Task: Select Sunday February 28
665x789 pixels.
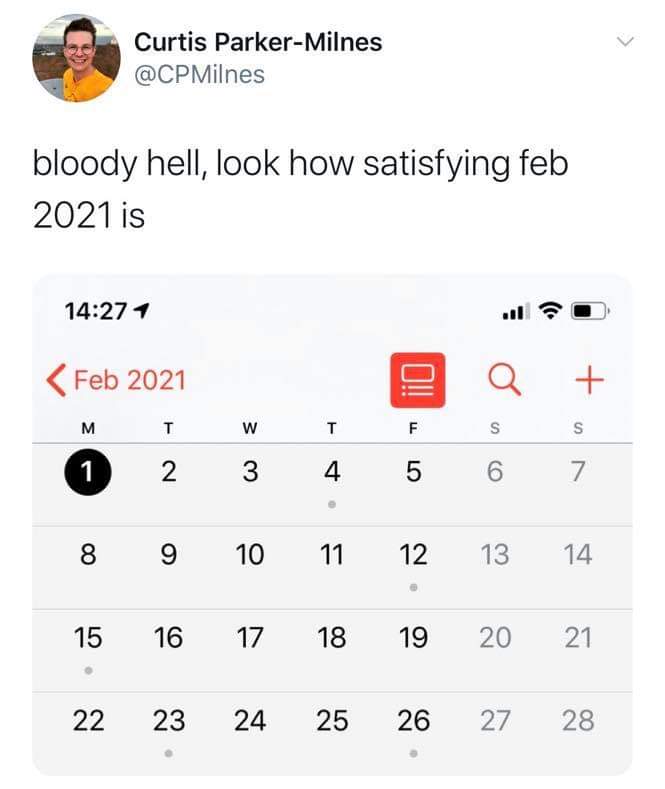Action: tap(578, 720)
